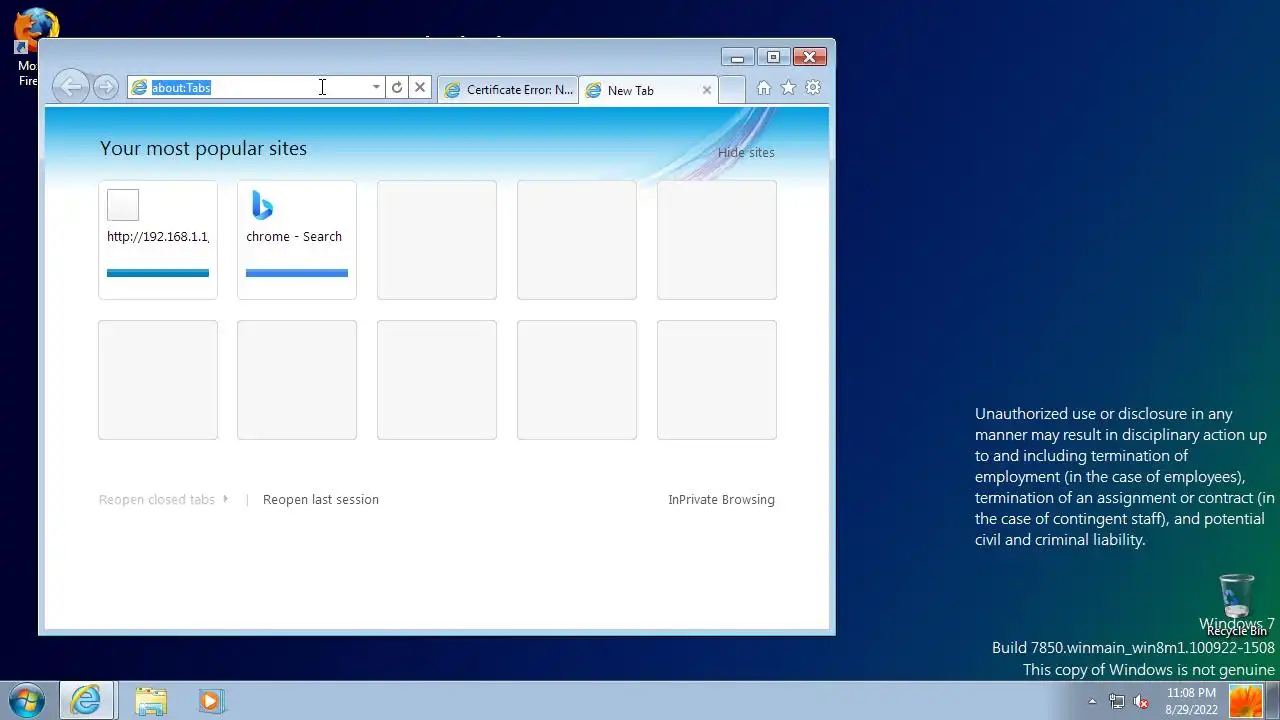Close the Internet Explorer window

809,57
